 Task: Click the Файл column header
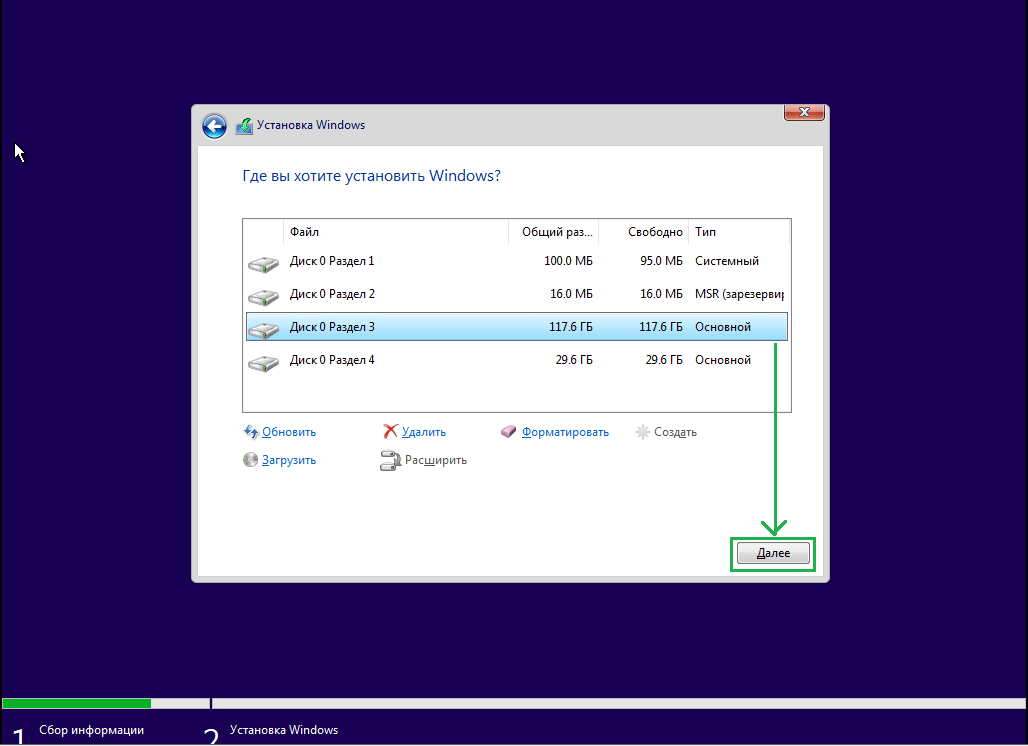click(395, 232)
